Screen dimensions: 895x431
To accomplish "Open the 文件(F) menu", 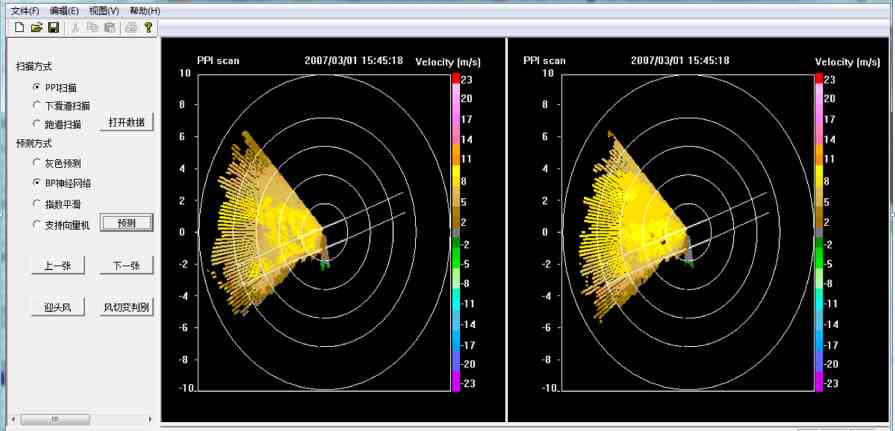I will click(x=24, y=10).
